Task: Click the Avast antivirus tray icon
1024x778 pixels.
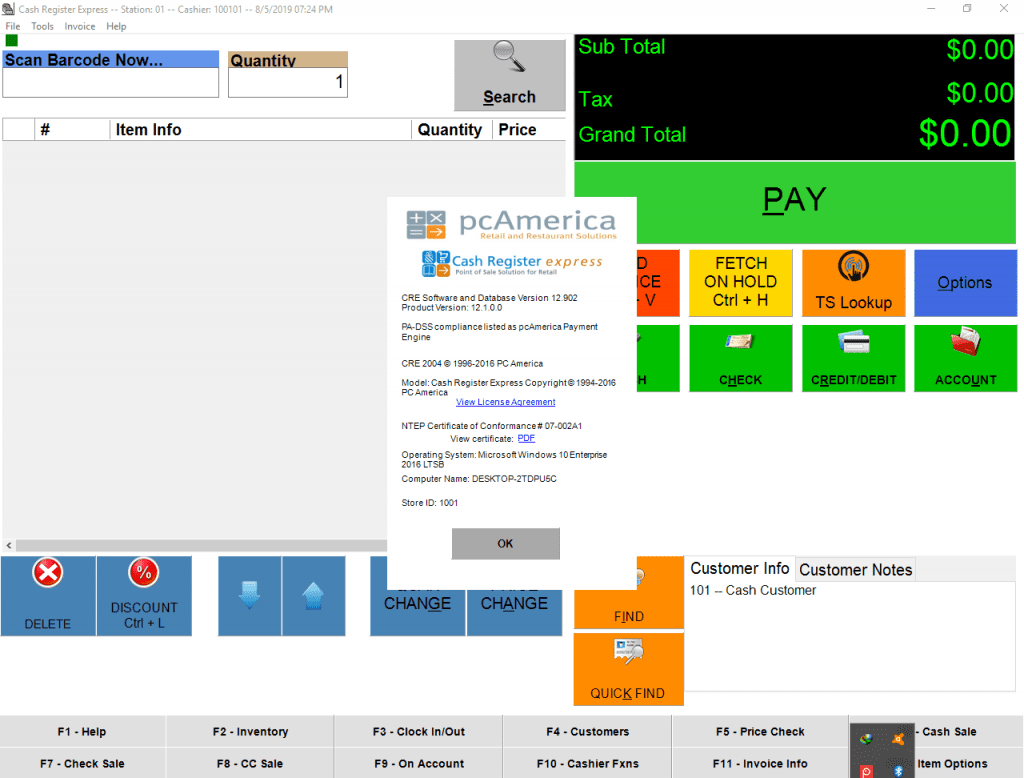Action: [x=898, y=740]
